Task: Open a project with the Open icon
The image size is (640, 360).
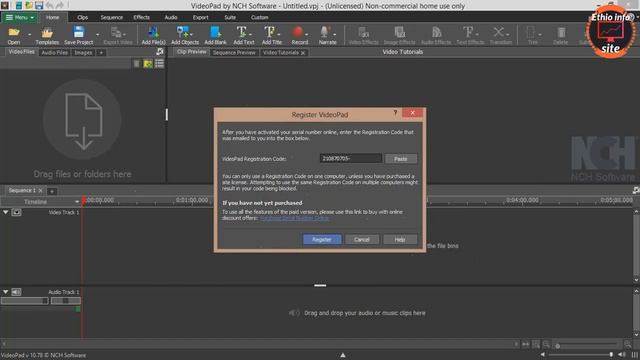Action: [13, 35]
